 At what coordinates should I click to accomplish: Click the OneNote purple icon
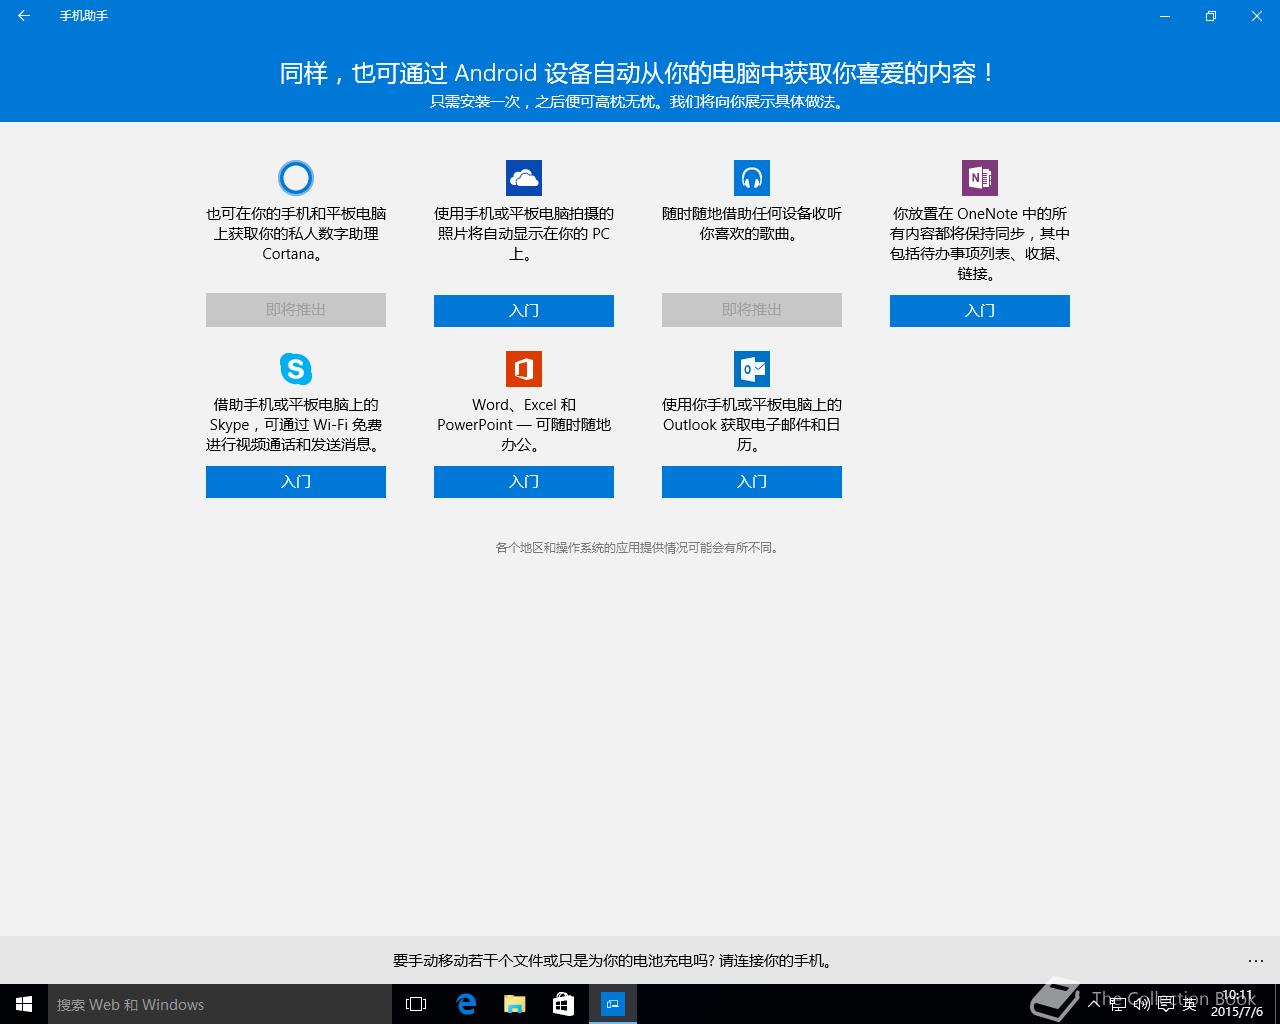pos(980,178)
